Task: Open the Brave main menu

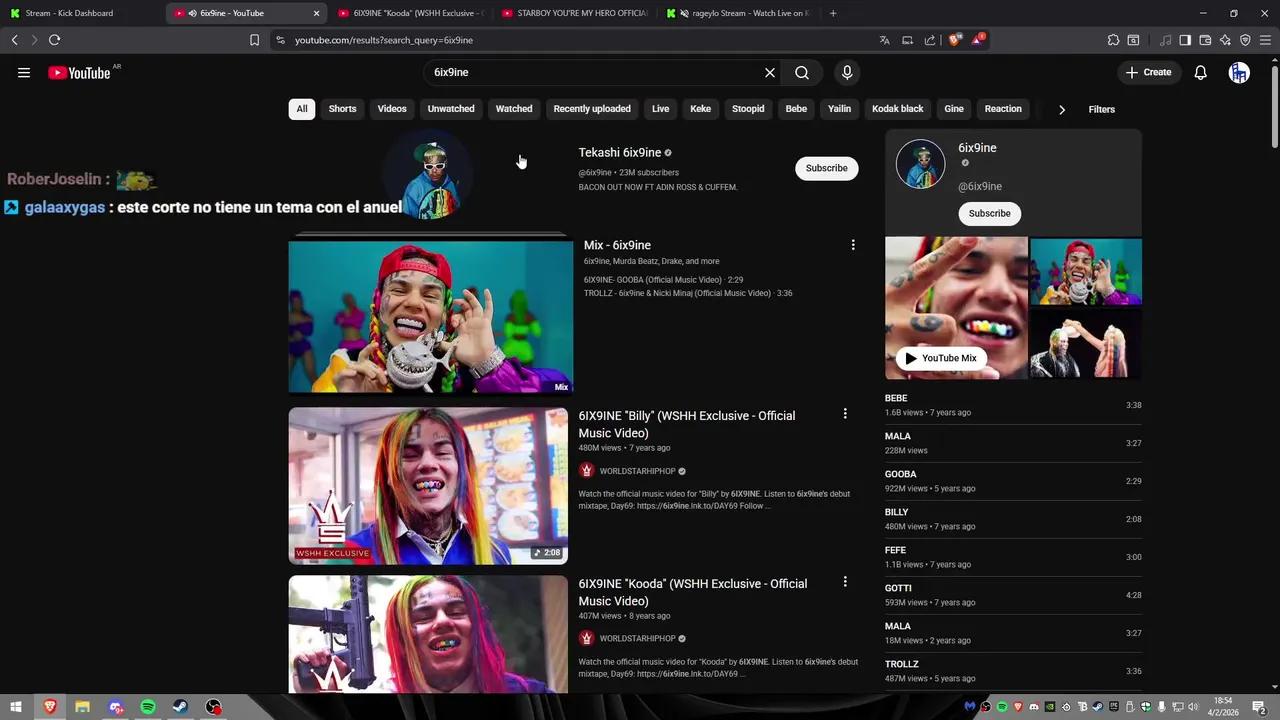Action: click(x=1265, y=40)
